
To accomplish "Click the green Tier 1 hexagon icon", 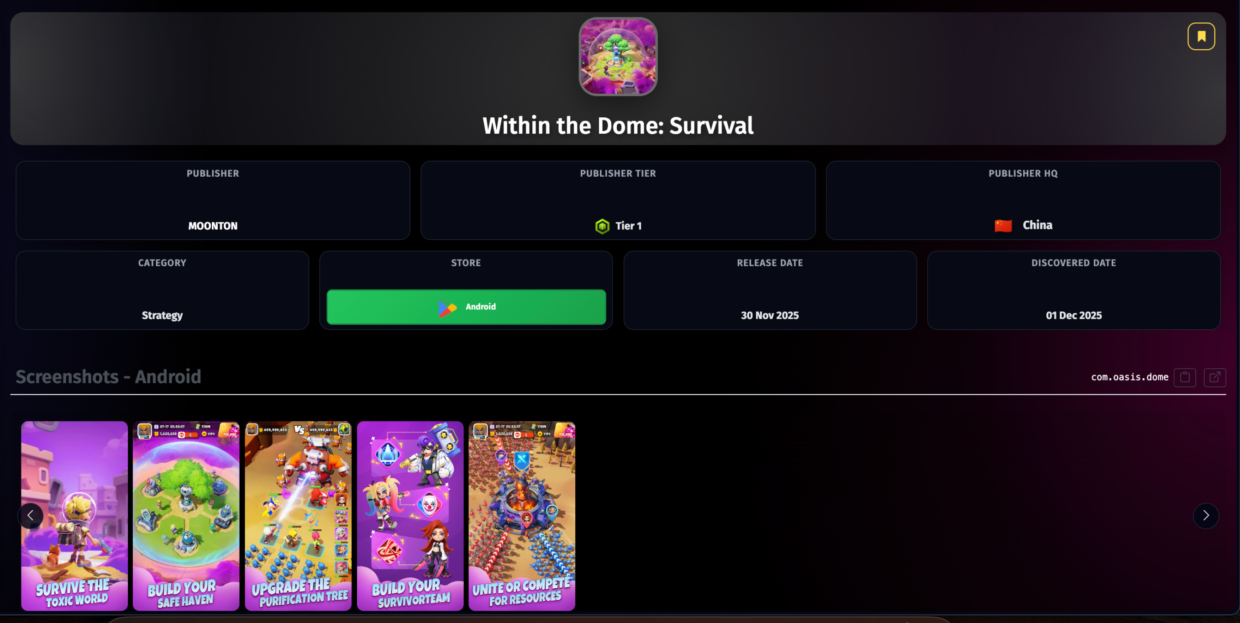I will click(602, 226).
